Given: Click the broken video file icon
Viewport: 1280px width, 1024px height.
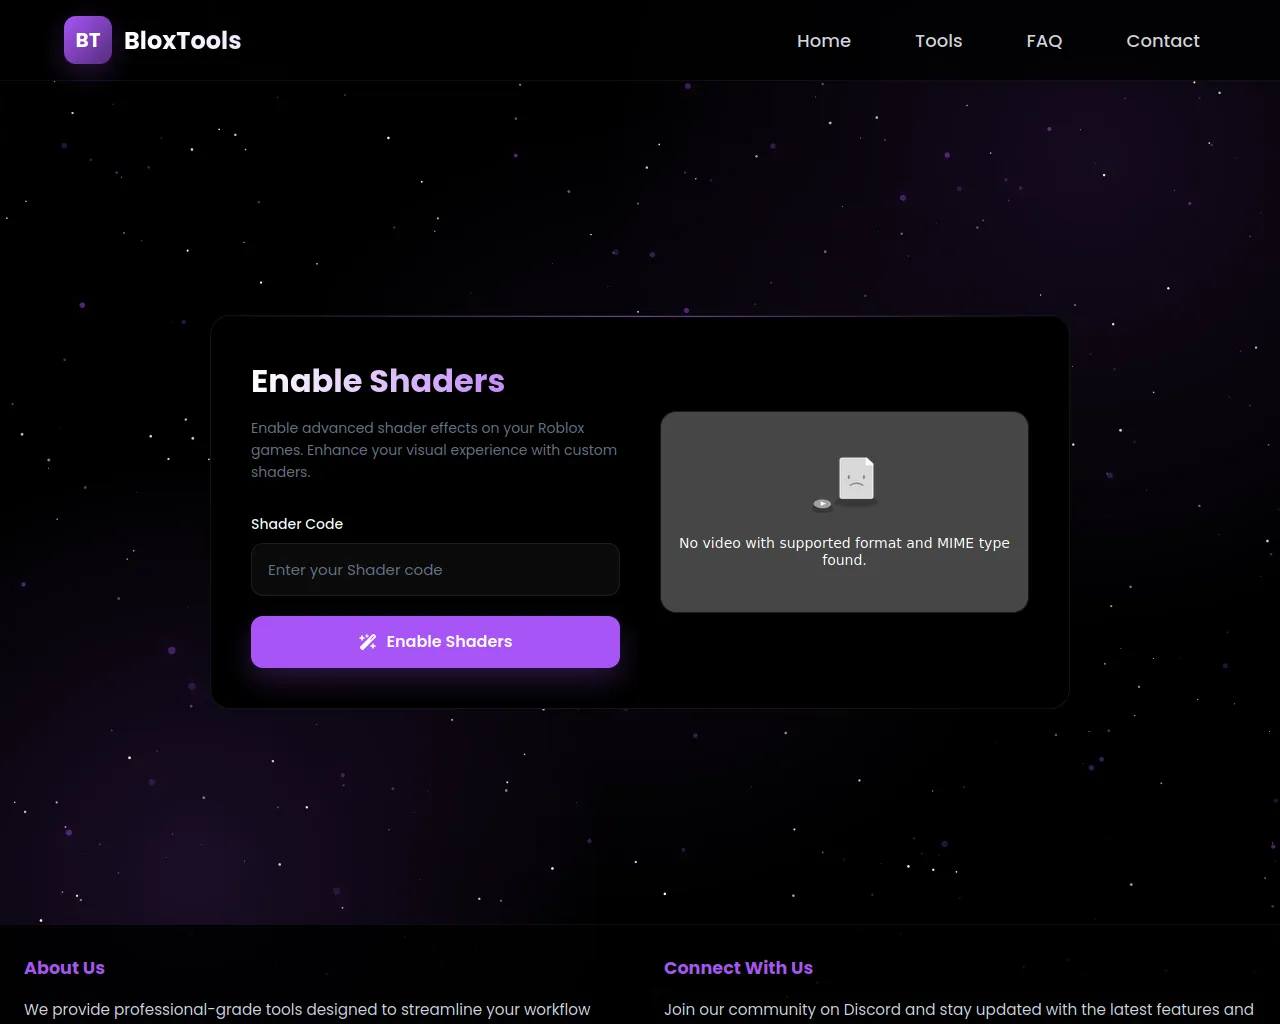Looking at the screenshot, I should (846, 484).
